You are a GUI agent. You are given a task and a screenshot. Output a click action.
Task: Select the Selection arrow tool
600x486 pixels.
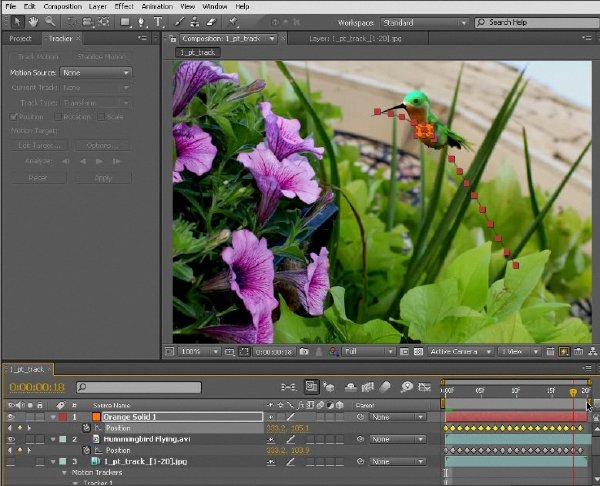[x=17, y=22]
